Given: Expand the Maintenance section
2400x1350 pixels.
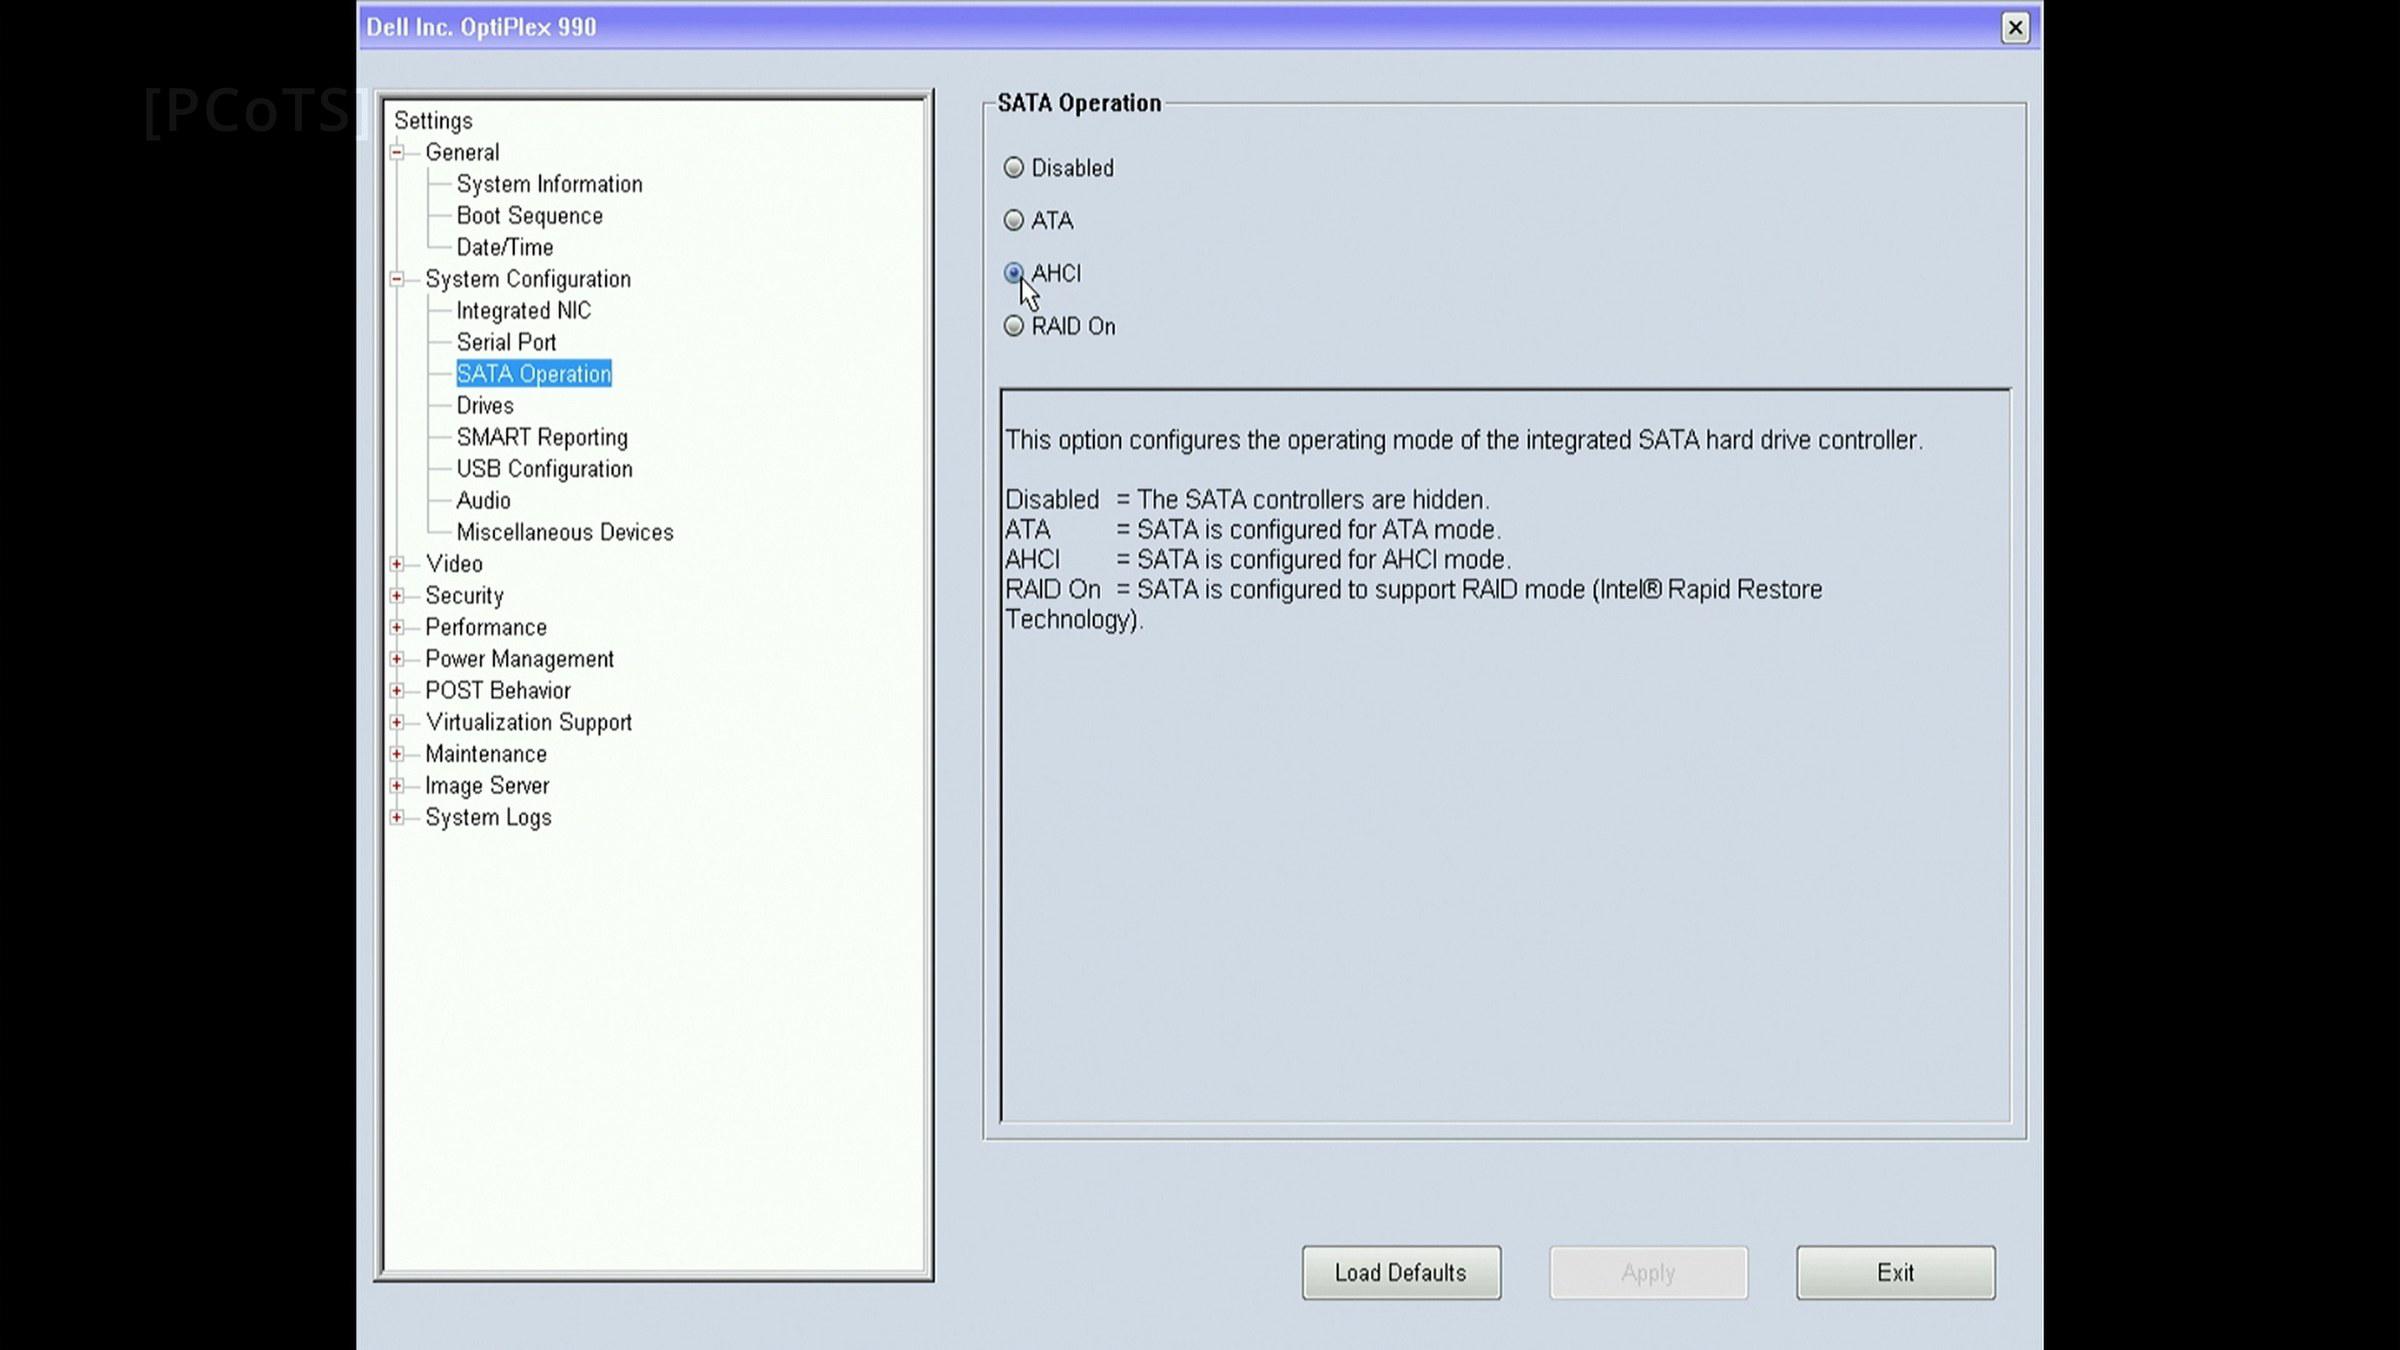Looking at the screenshot, I should click(x=397, y=754).
